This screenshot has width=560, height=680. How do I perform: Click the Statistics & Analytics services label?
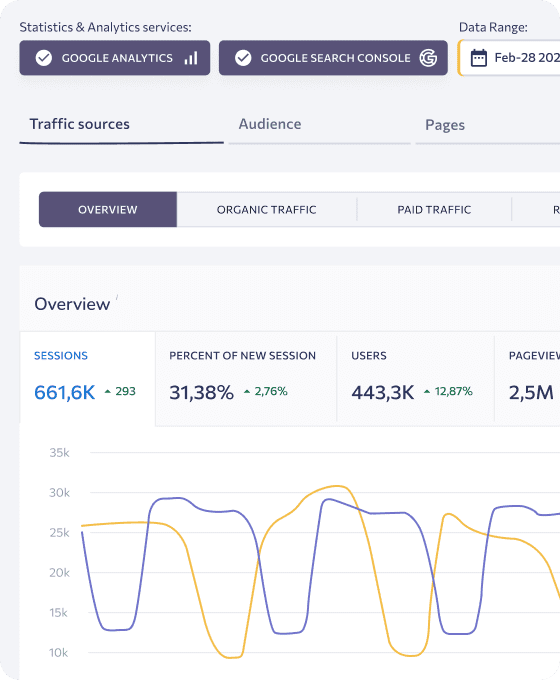[x=105, y=27]
